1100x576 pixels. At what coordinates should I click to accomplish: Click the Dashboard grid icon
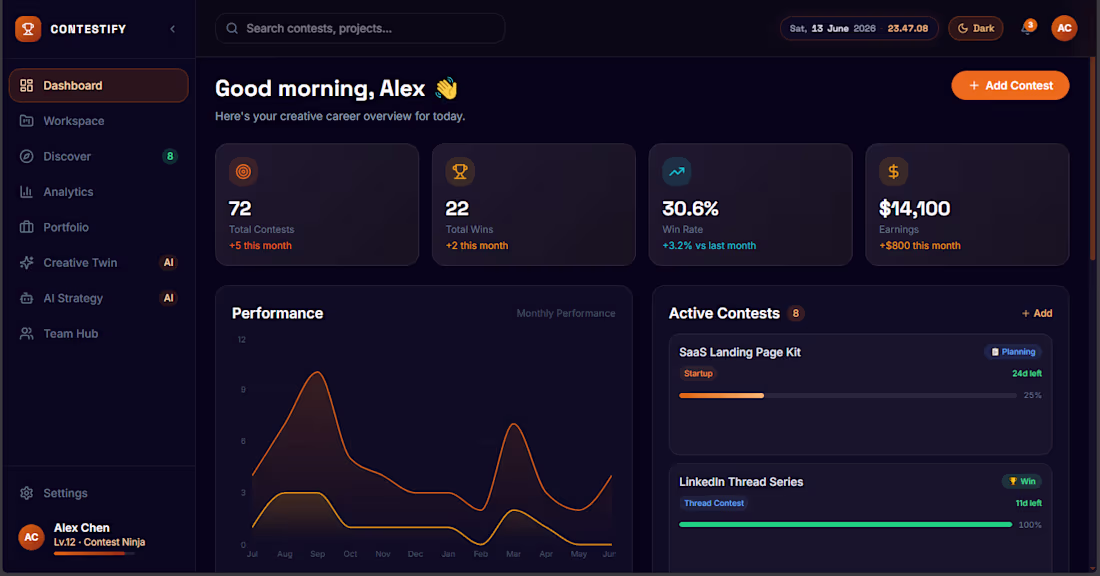(27, 86)
